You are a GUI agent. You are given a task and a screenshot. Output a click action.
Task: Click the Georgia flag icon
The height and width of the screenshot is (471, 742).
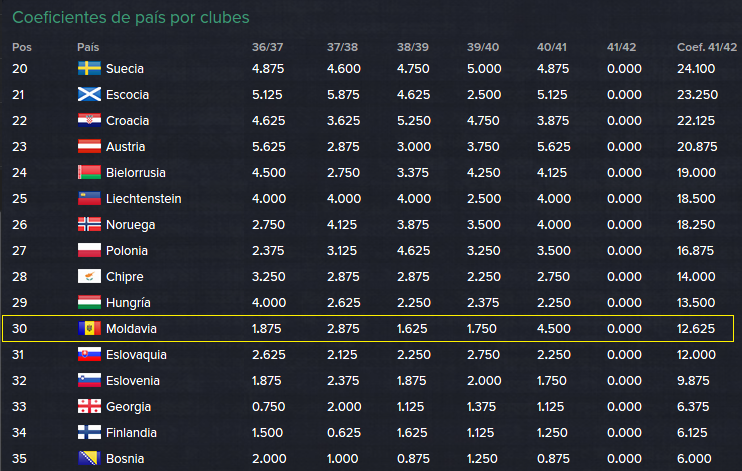click(89, 407)
